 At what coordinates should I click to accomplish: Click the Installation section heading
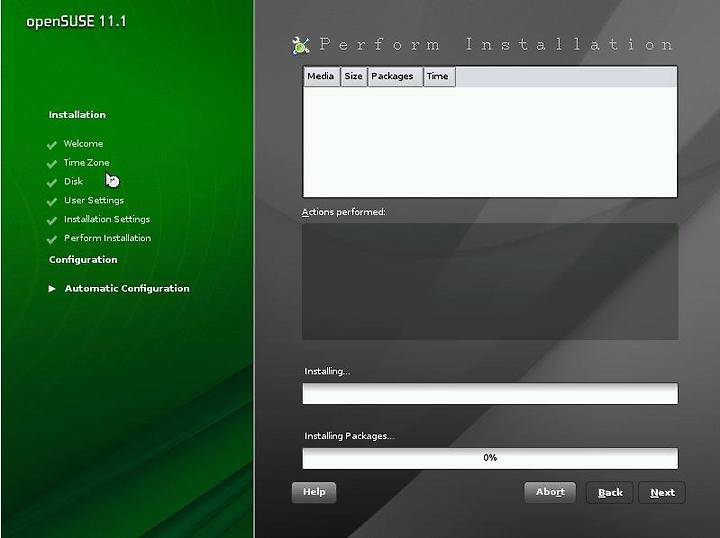(x=77, y=115)
